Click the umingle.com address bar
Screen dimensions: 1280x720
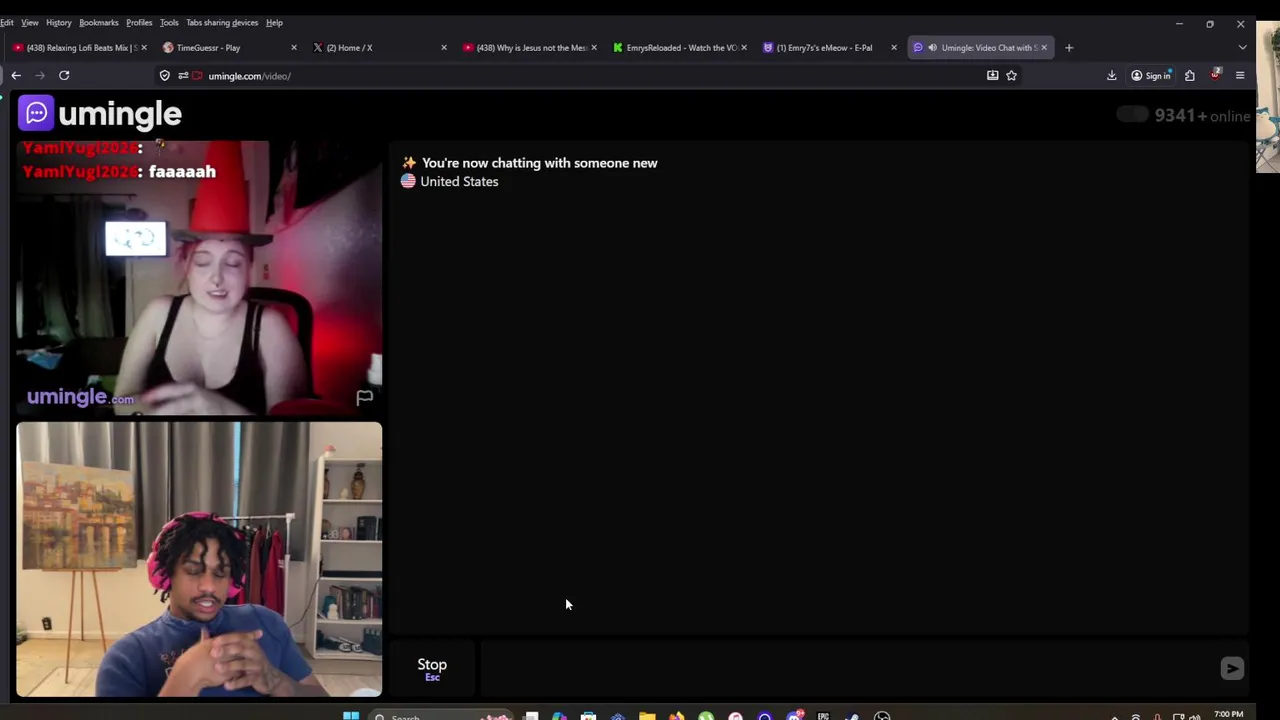point(590,75)
